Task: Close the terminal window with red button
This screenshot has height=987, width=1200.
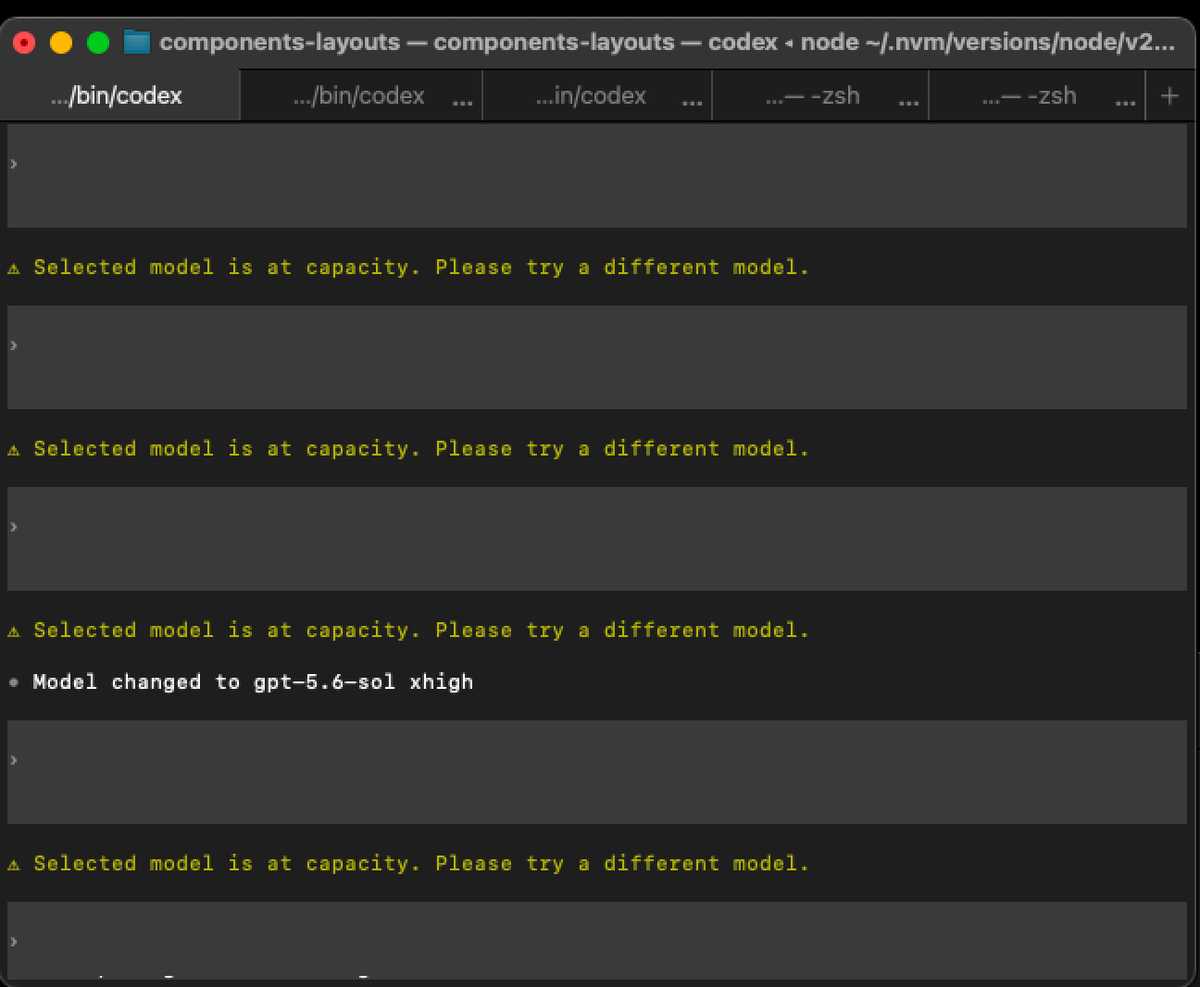Action: pyautogui.click(x=24, y=42)
